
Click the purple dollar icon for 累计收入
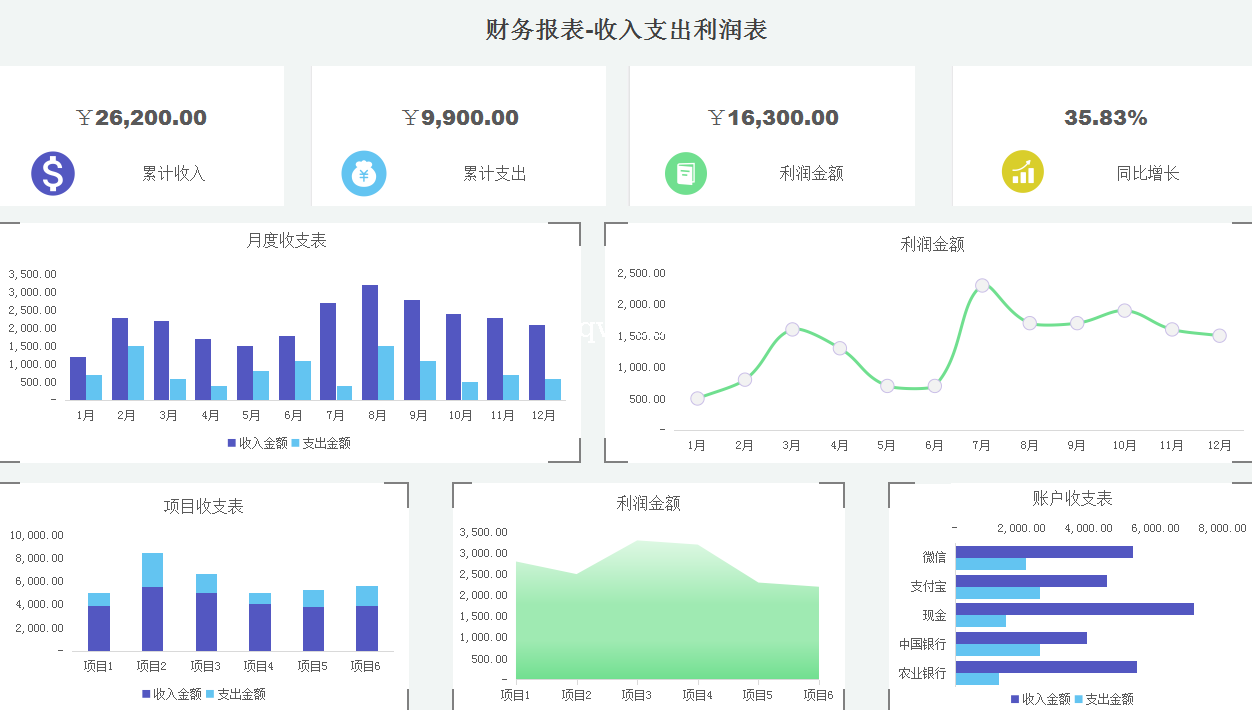pyautogui.click(x=53, y=174)
